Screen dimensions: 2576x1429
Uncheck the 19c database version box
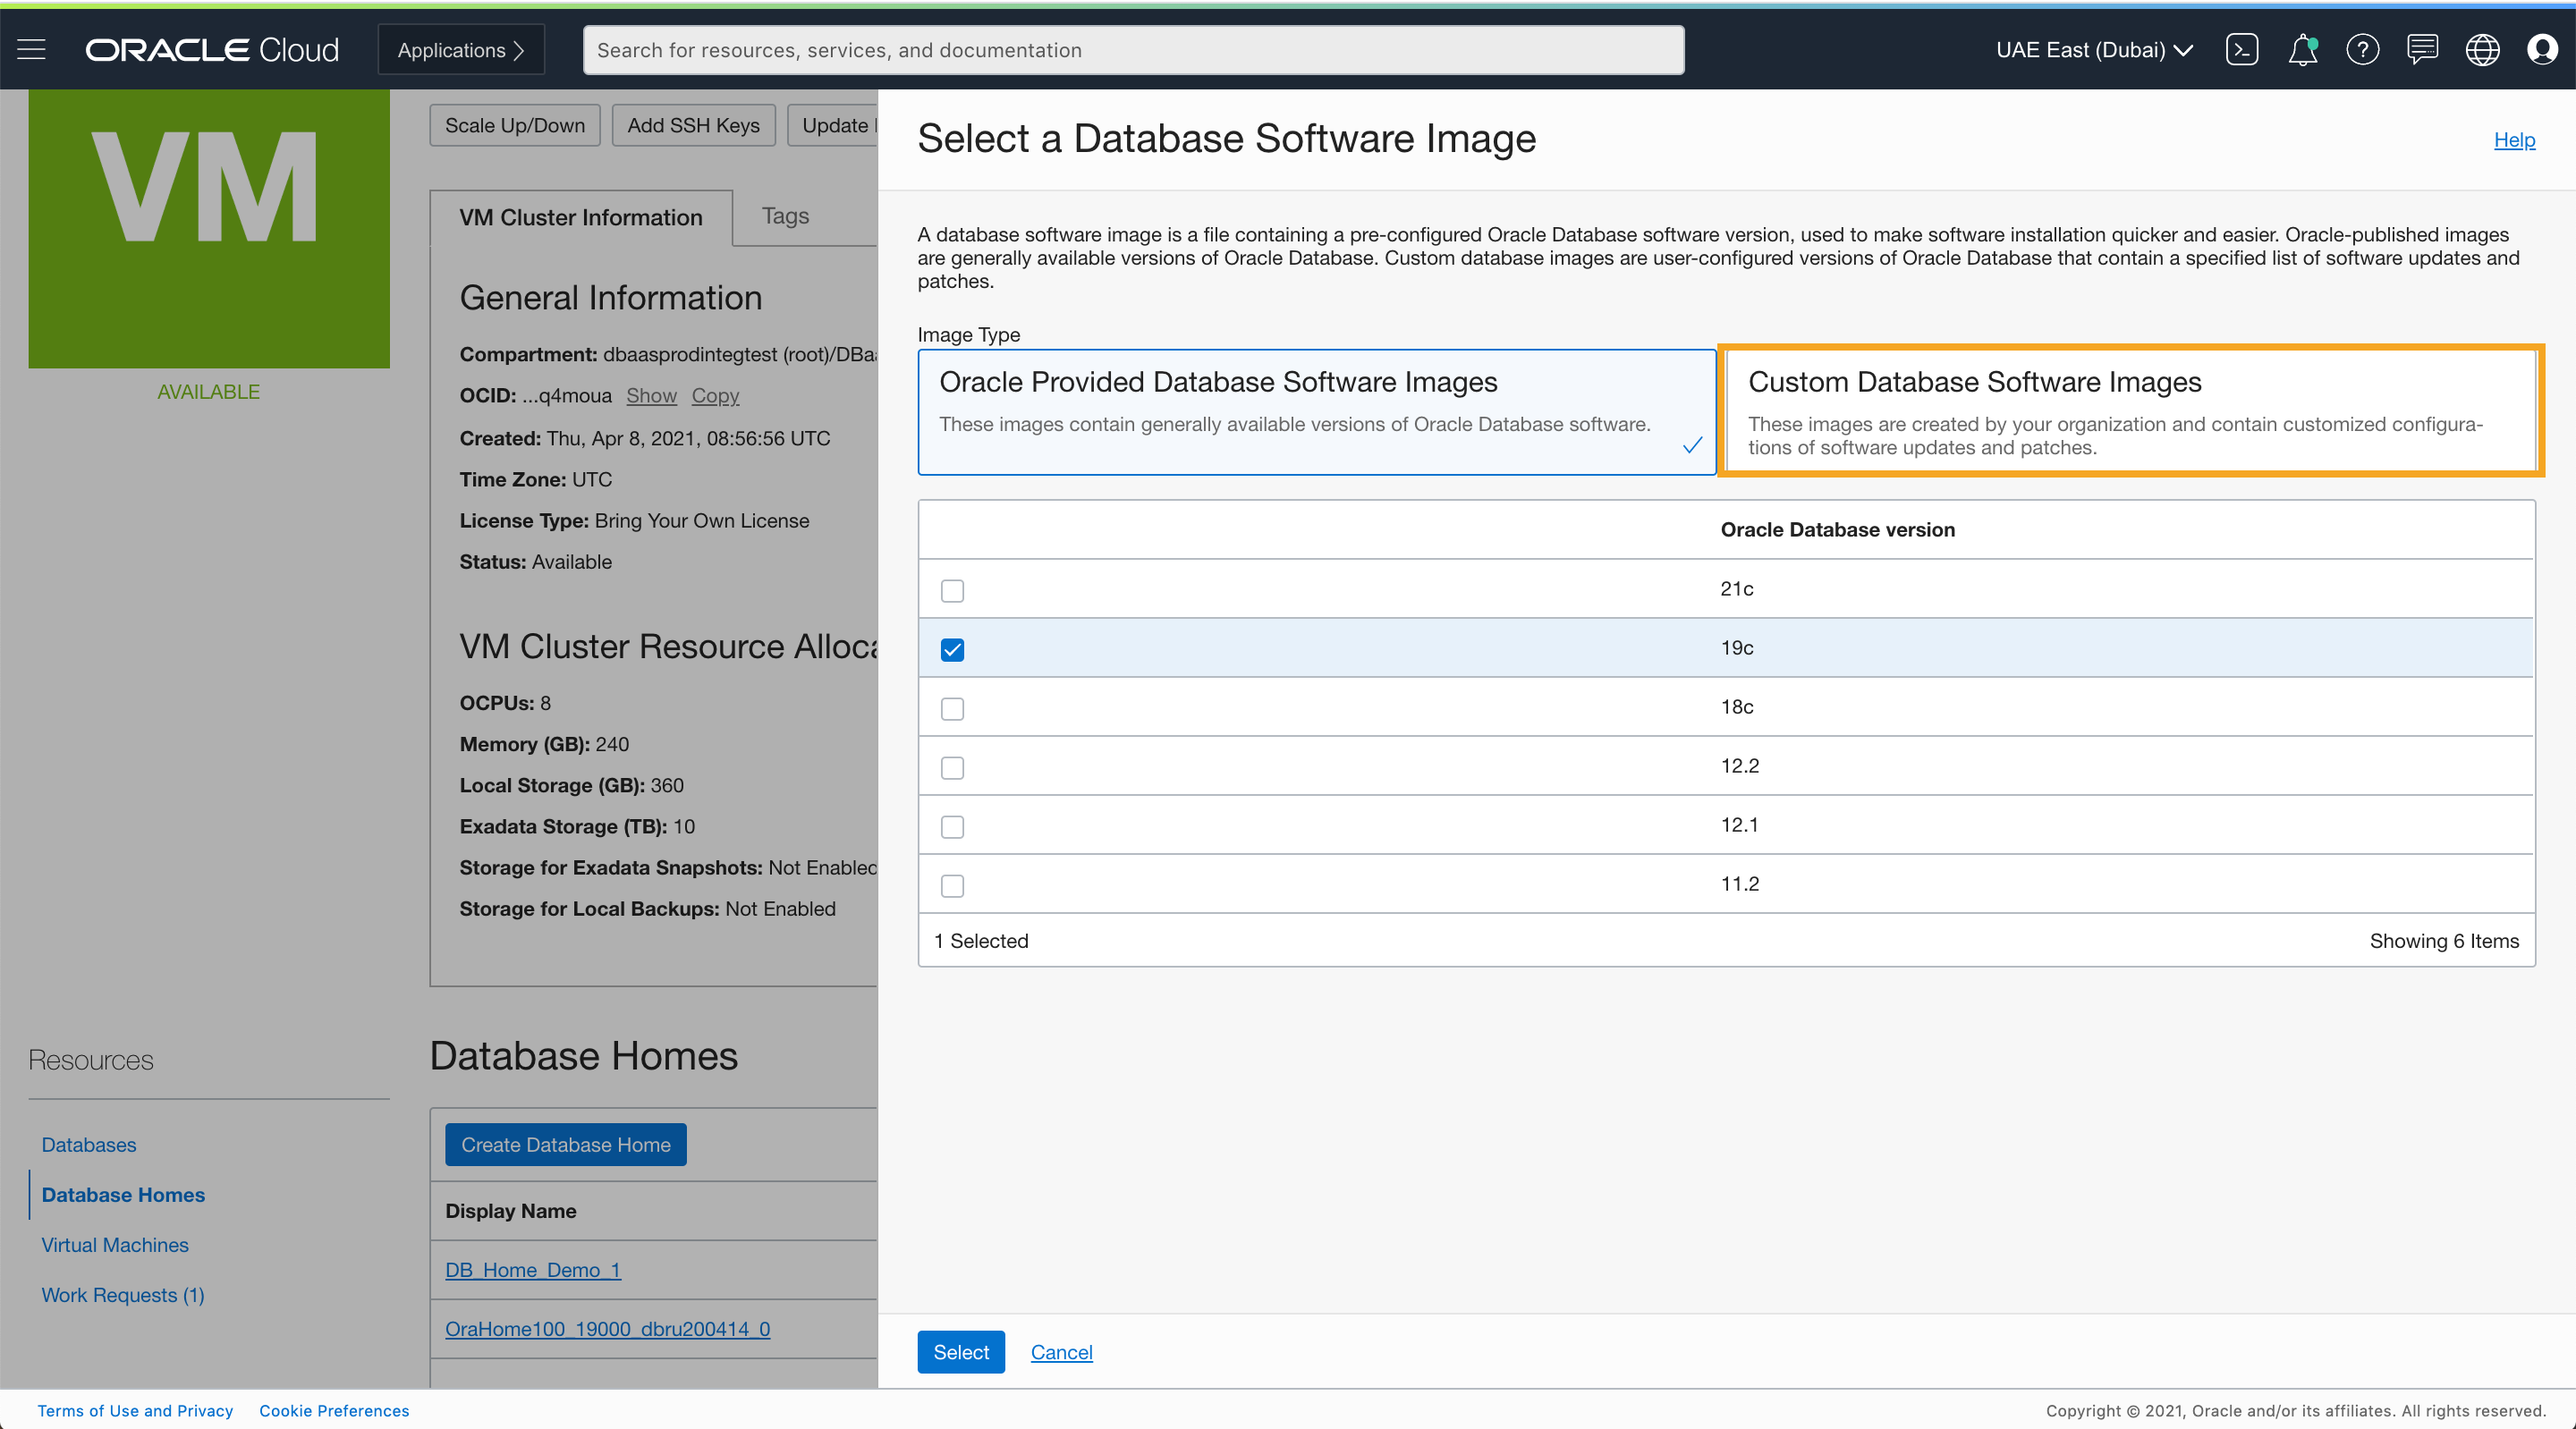pos(952,649)
